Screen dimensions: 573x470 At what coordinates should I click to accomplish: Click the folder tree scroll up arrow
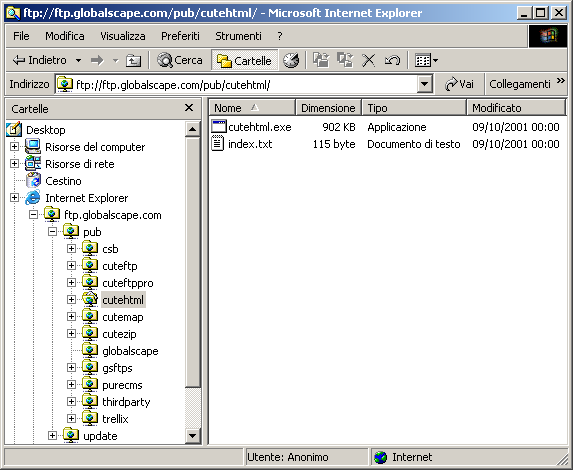click(193, 129)
